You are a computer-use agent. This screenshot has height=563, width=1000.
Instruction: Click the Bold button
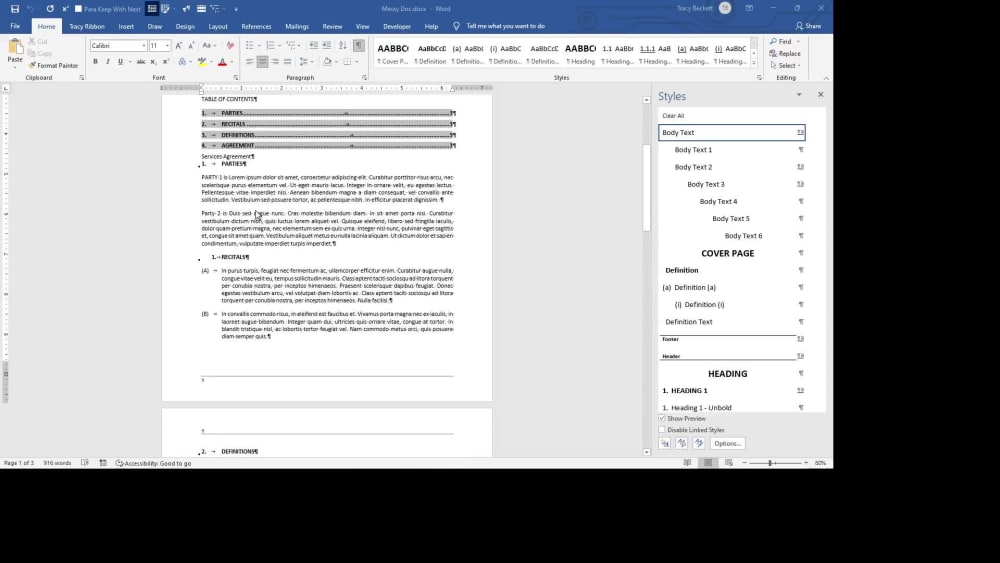coord(95,62)
